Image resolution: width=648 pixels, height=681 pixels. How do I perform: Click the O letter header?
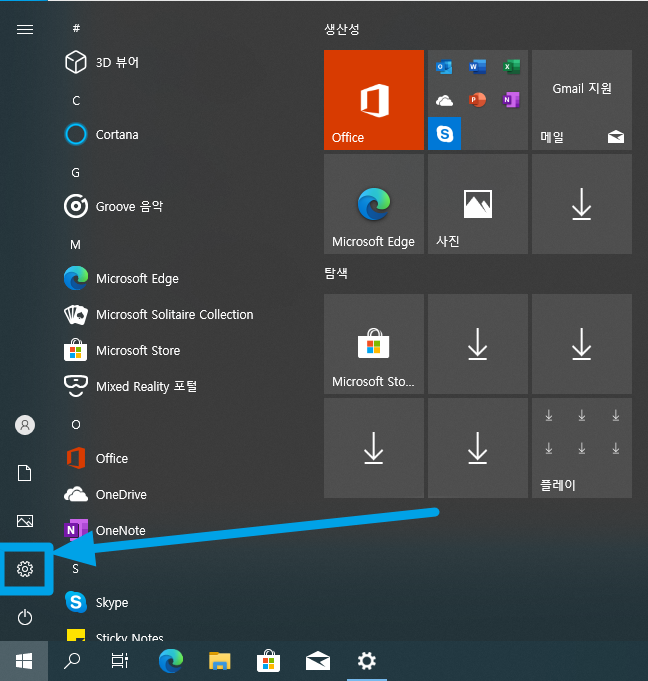coord(76,424)
